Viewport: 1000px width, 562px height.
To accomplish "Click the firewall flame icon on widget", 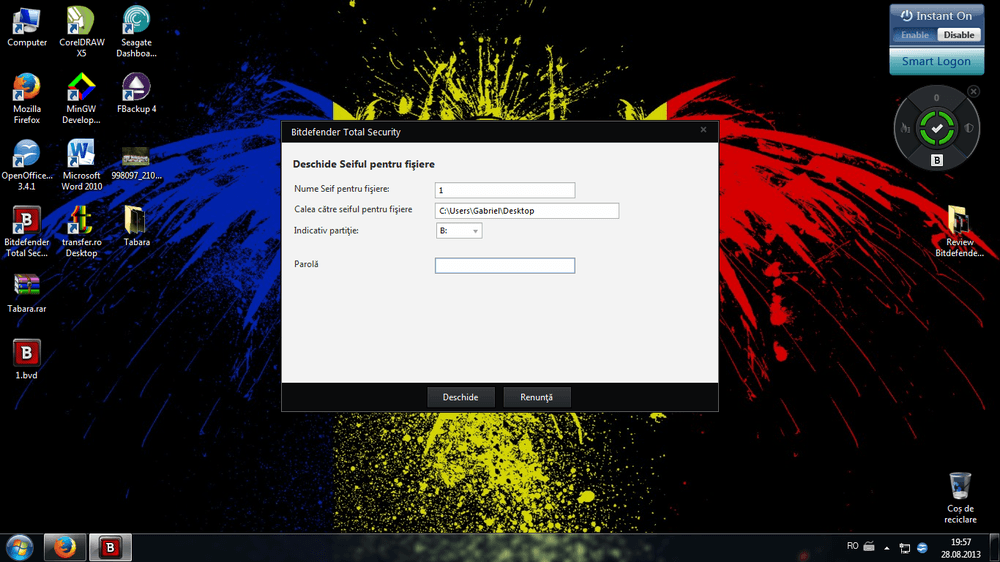I will point(906,128).
